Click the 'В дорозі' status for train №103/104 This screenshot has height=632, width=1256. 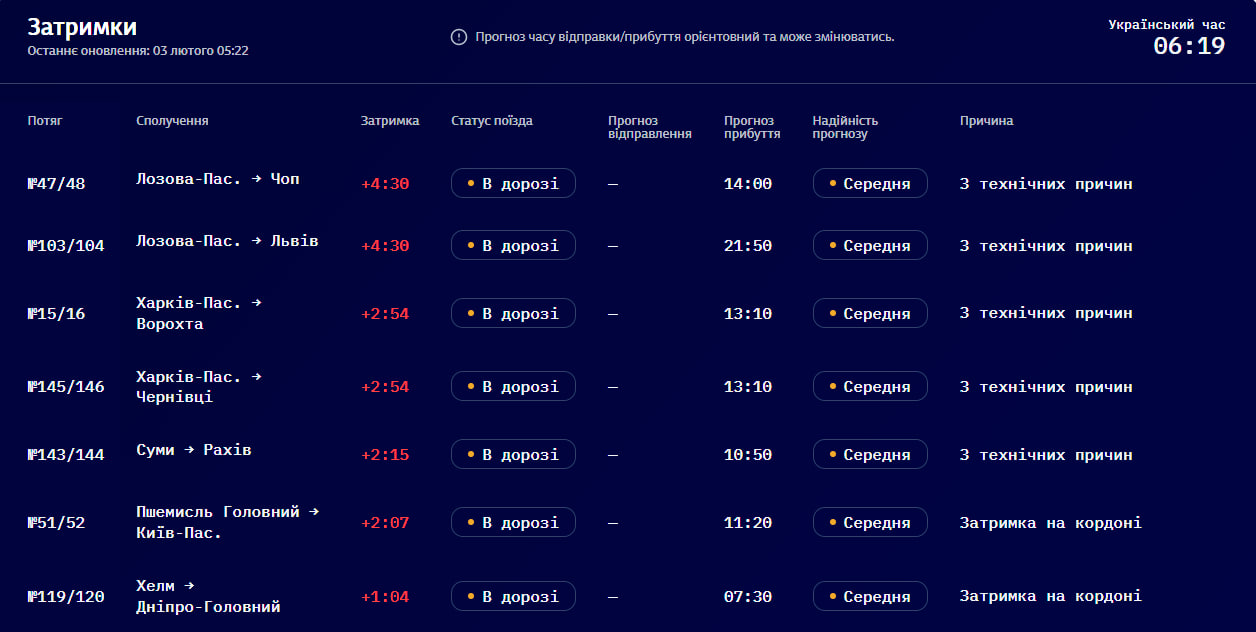[513, 246]
